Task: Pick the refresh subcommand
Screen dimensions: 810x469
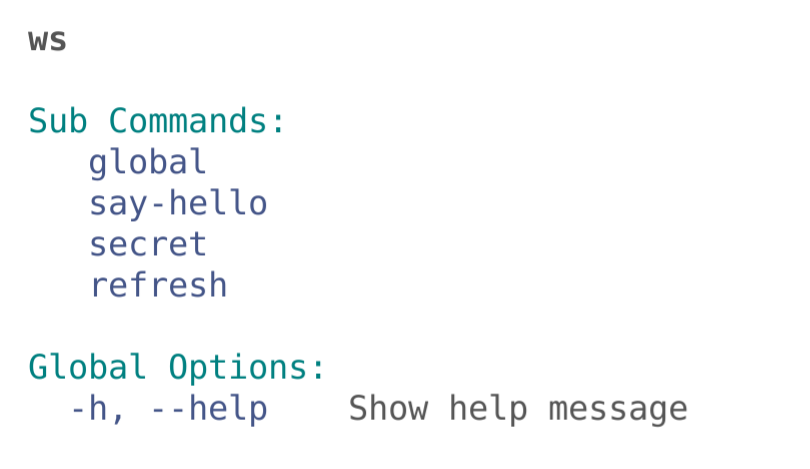Action: point(158,286)
